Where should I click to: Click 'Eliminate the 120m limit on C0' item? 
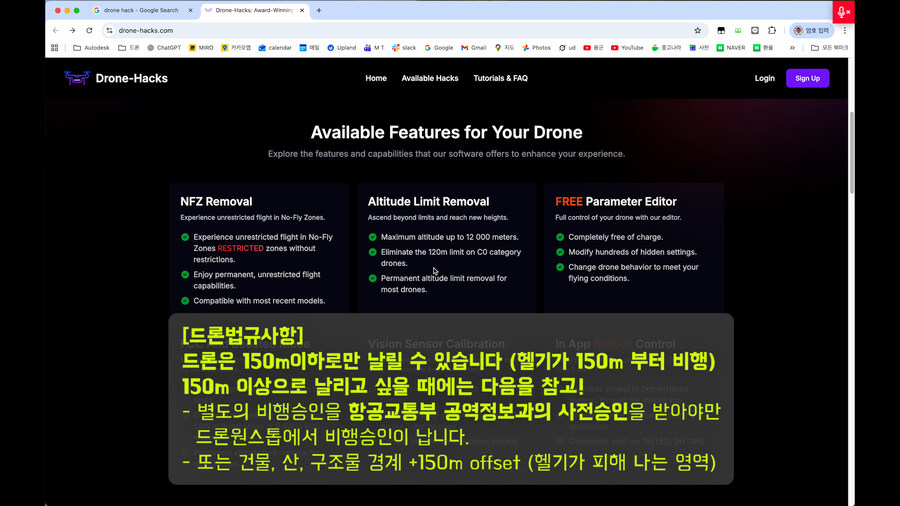451,258
